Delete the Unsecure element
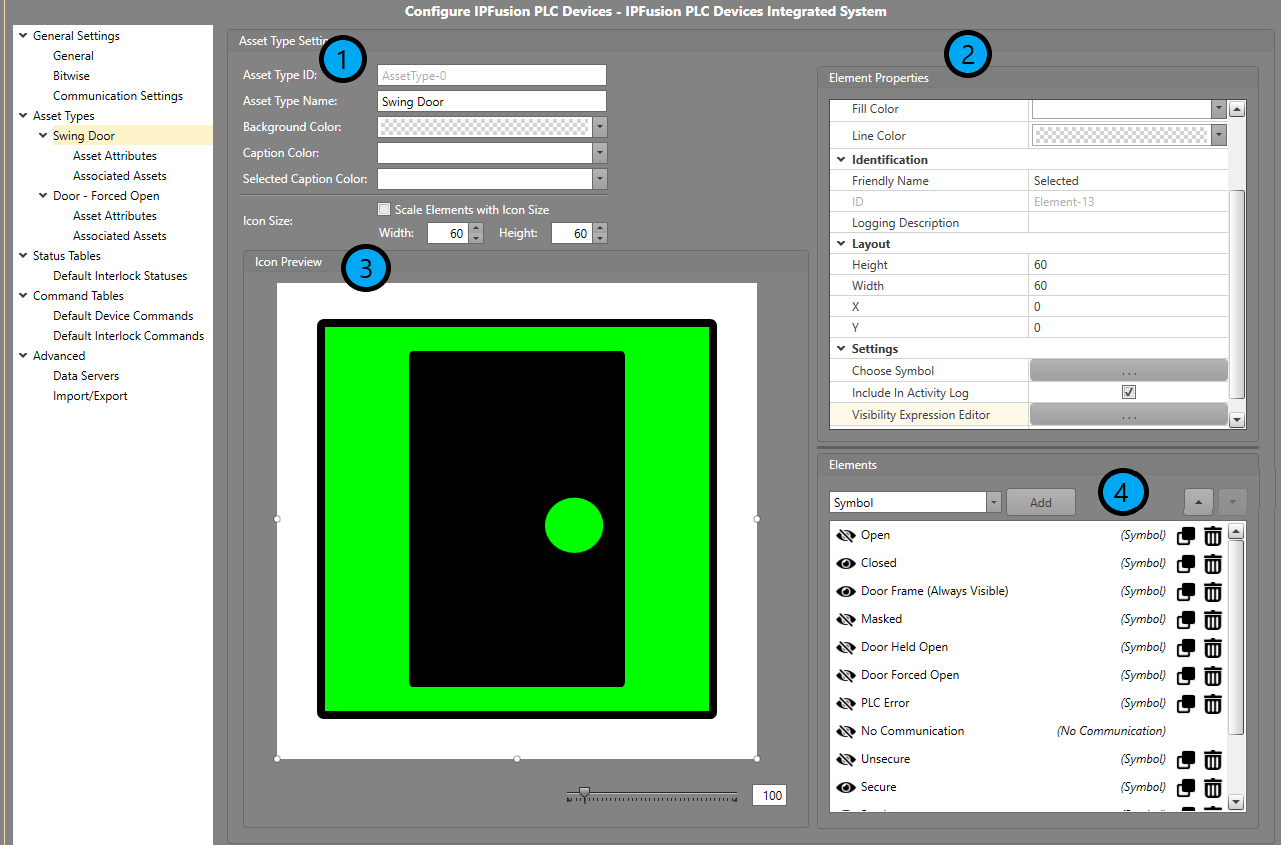This screenshot has width=1281, height=845. tap(1213, 760)
